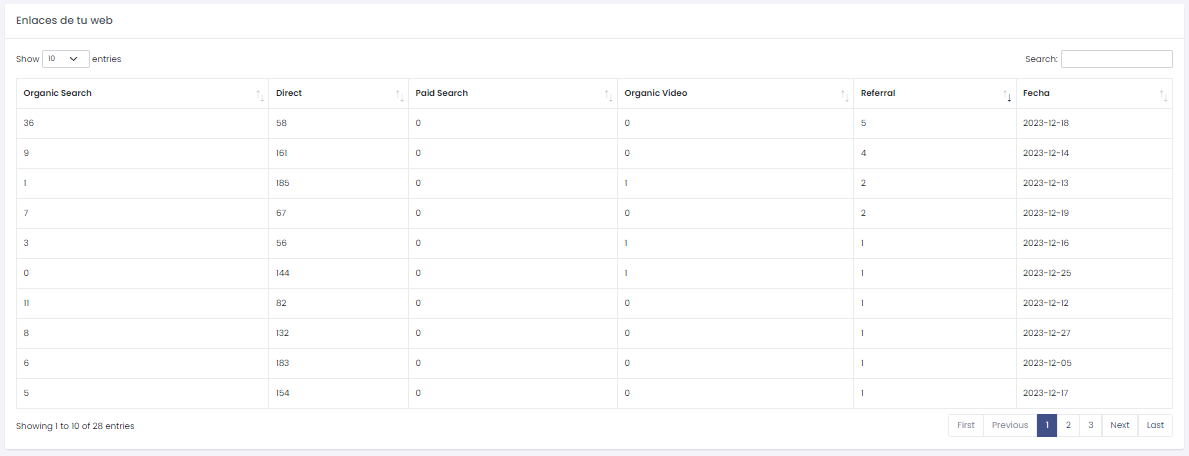Click Referral value 4 for 2023-12-14
This screenshot has width=1189, height=456.
point(863,153)
